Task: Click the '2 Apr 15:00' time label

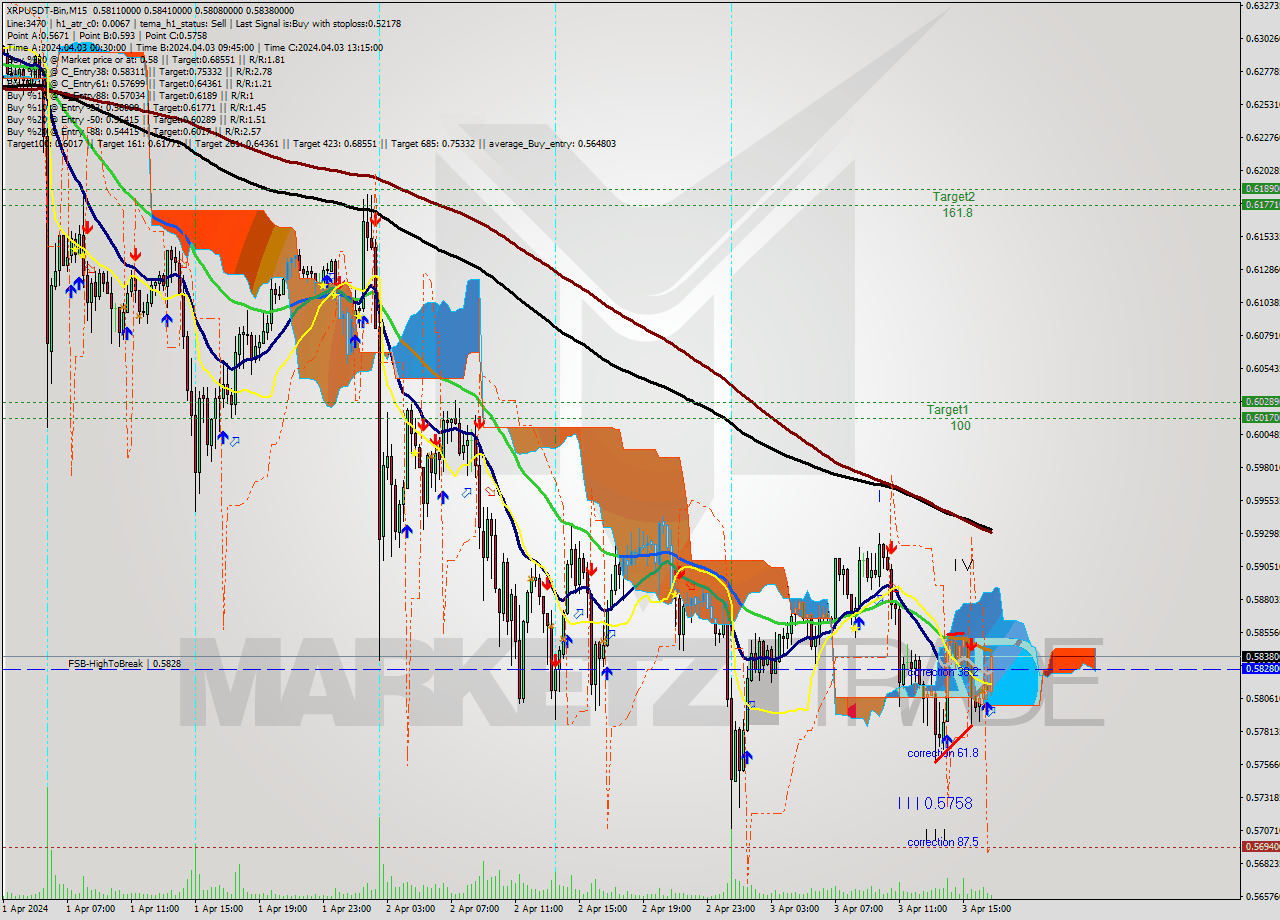Action: click(x=602, y=909)
